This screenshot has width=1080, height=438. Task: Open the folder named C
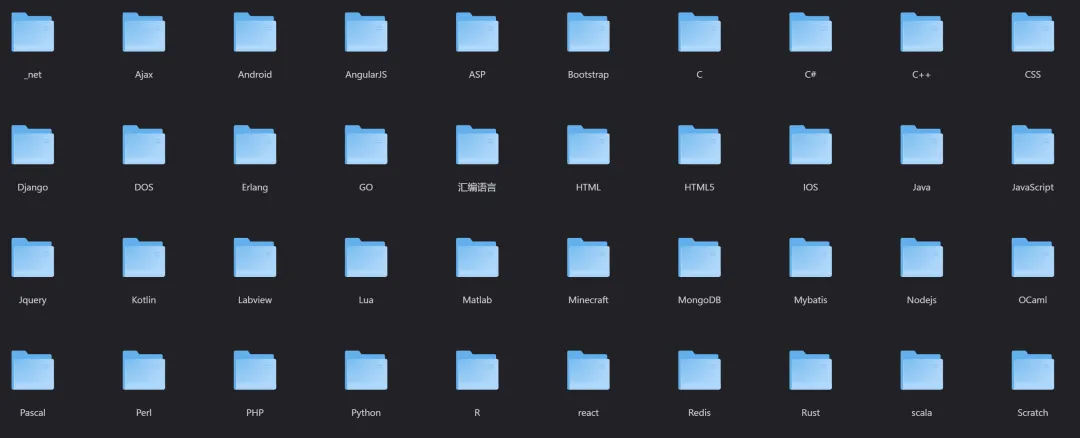tap(699, 32)
